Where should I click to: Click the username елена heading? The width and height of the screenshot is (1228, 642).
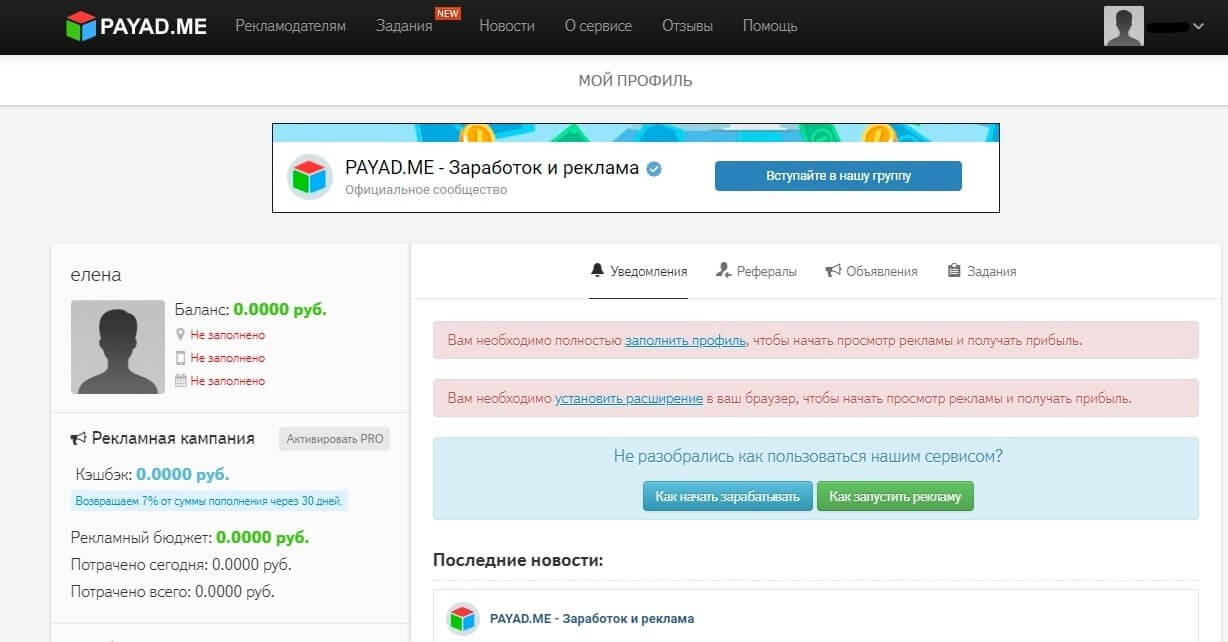click(x=96, y=275)
